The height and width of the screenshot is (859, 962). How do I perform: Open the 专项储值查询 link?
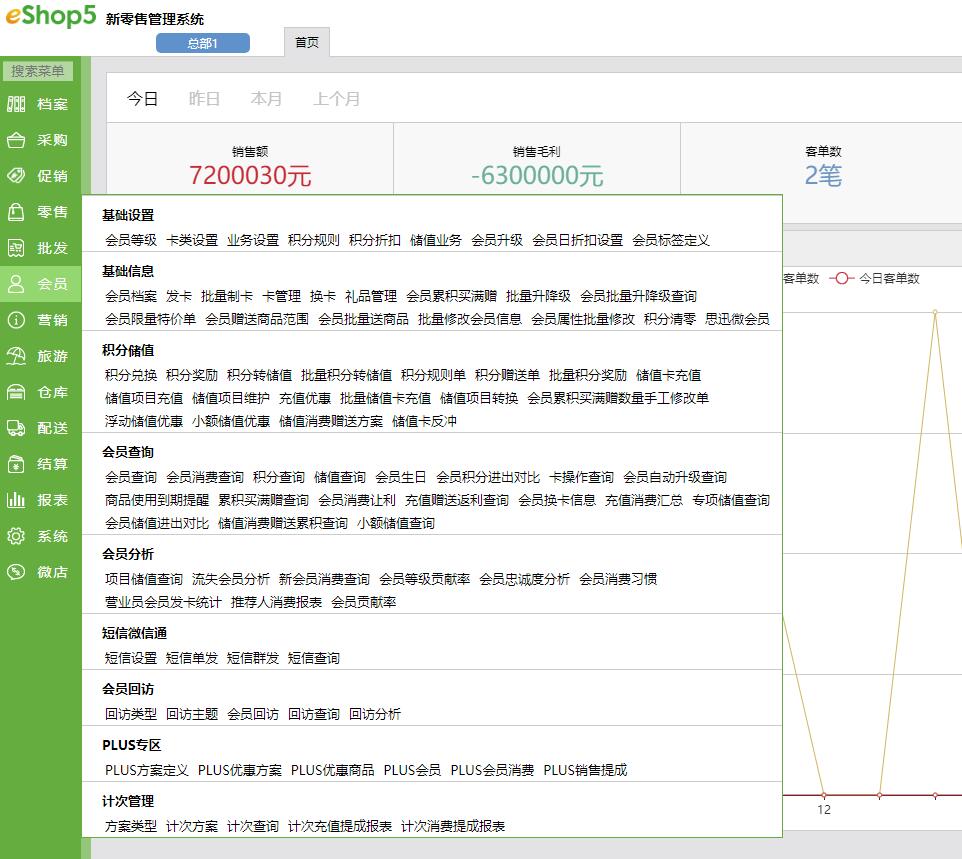[x=731, y=501]
